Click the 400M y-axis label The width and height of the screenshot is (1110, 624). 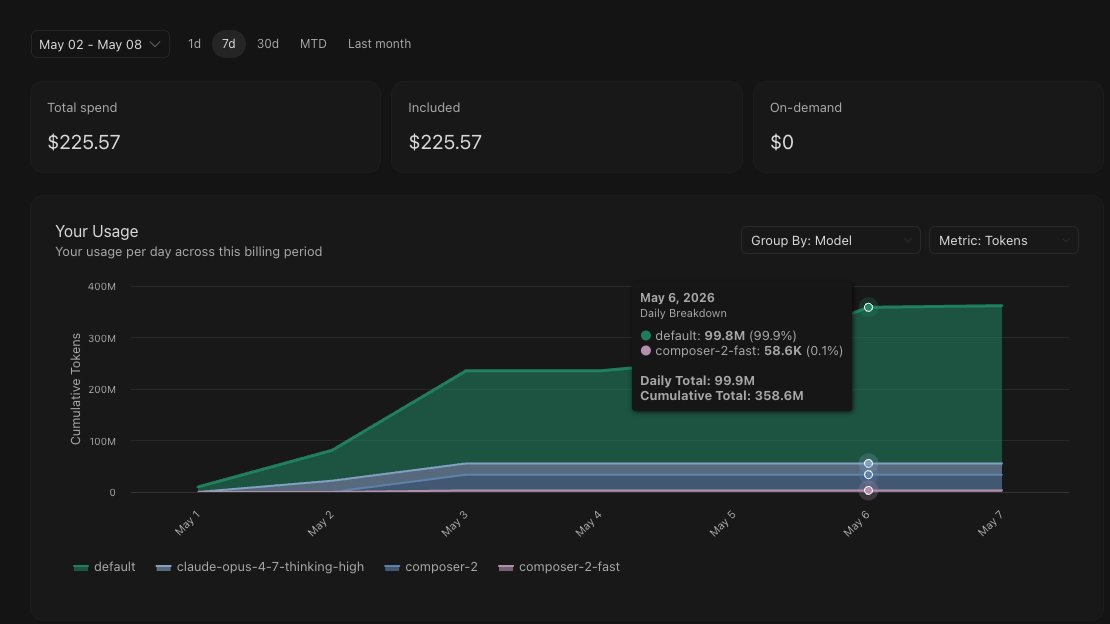[x=101, y=287]
